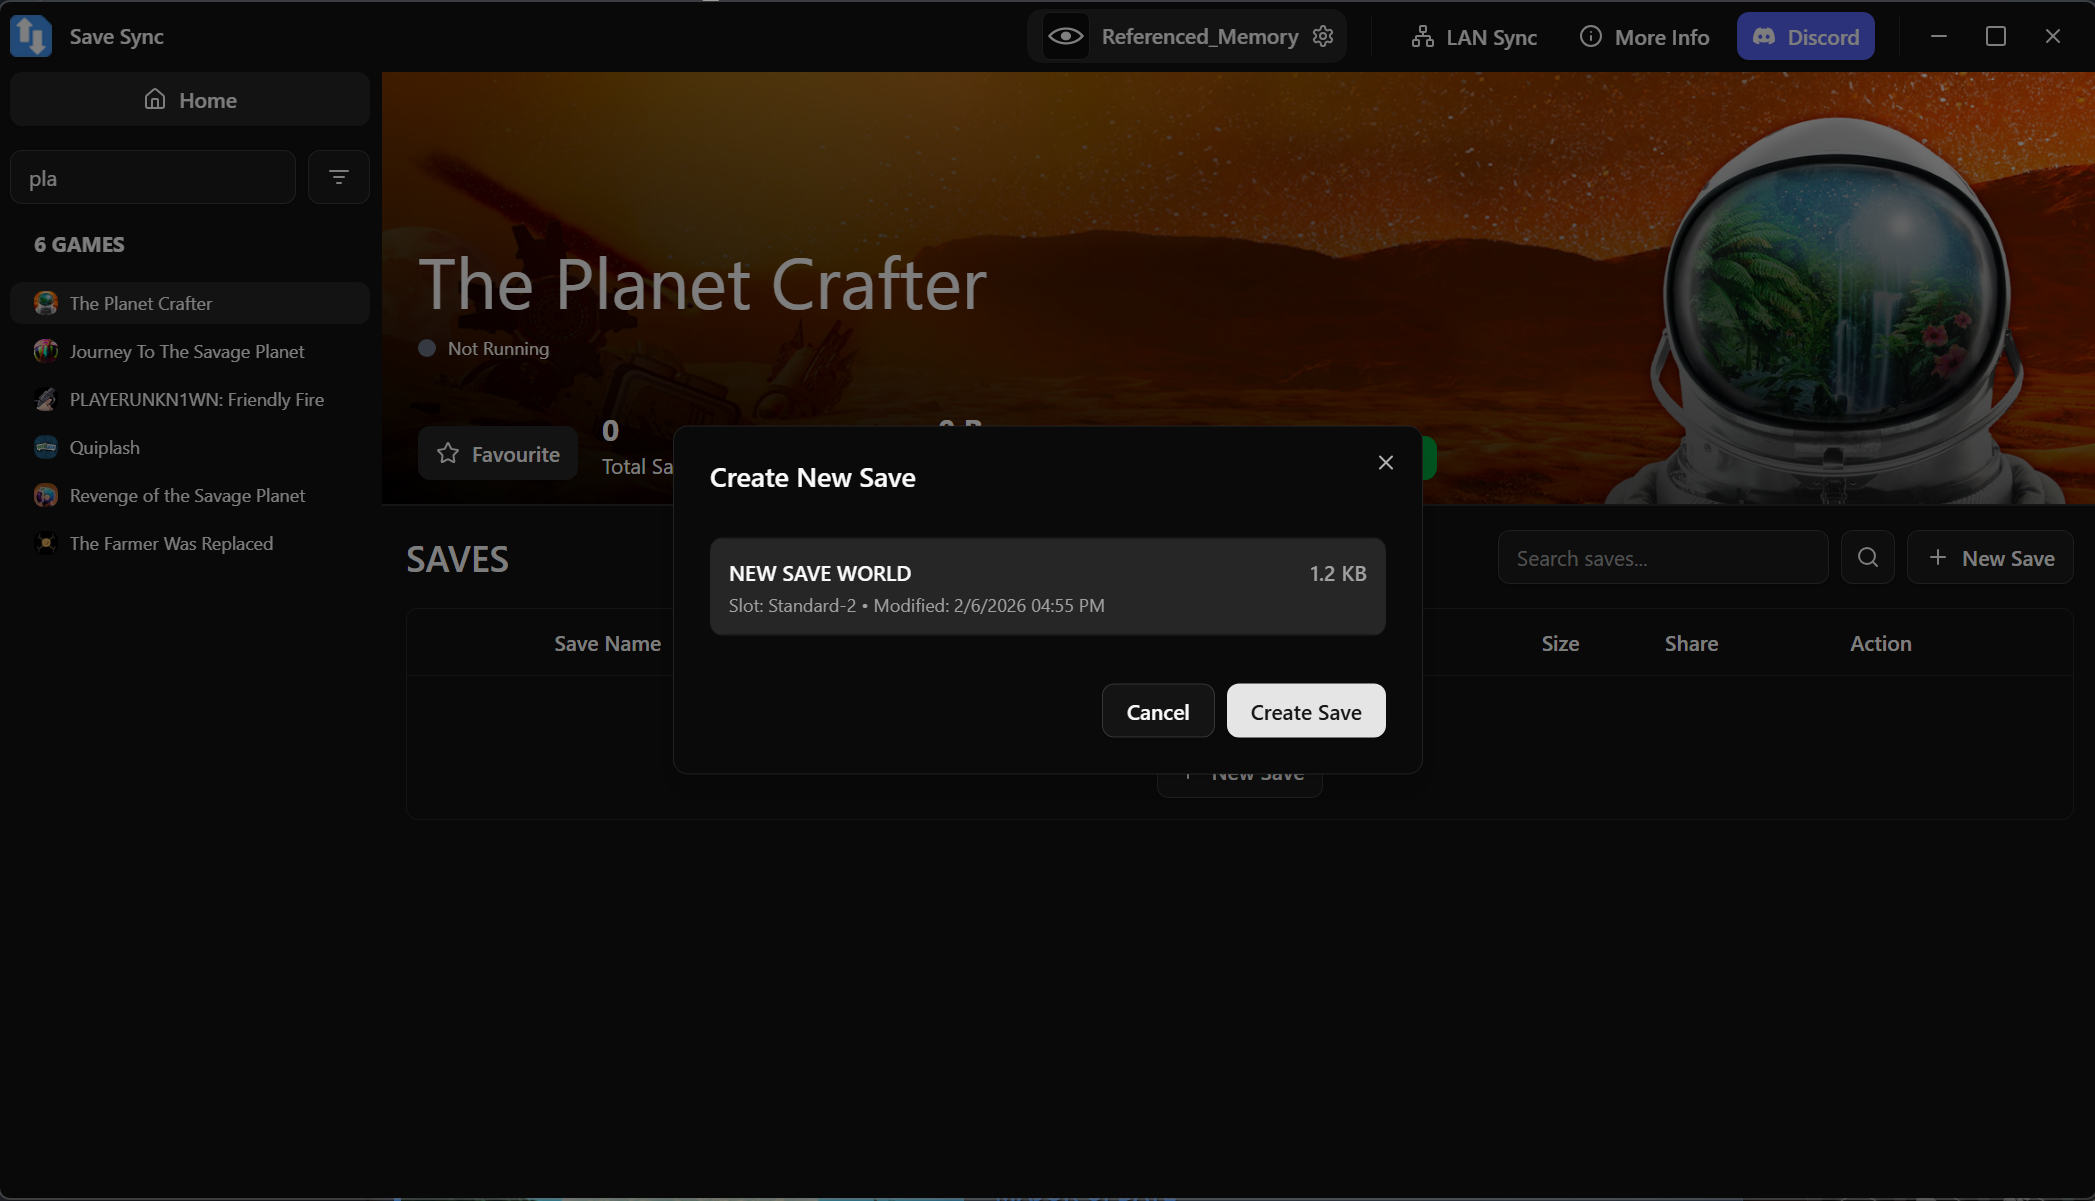Screen dimensions: 2095x1201
Task: Open the Discord link button
Action: (1805, 37)
